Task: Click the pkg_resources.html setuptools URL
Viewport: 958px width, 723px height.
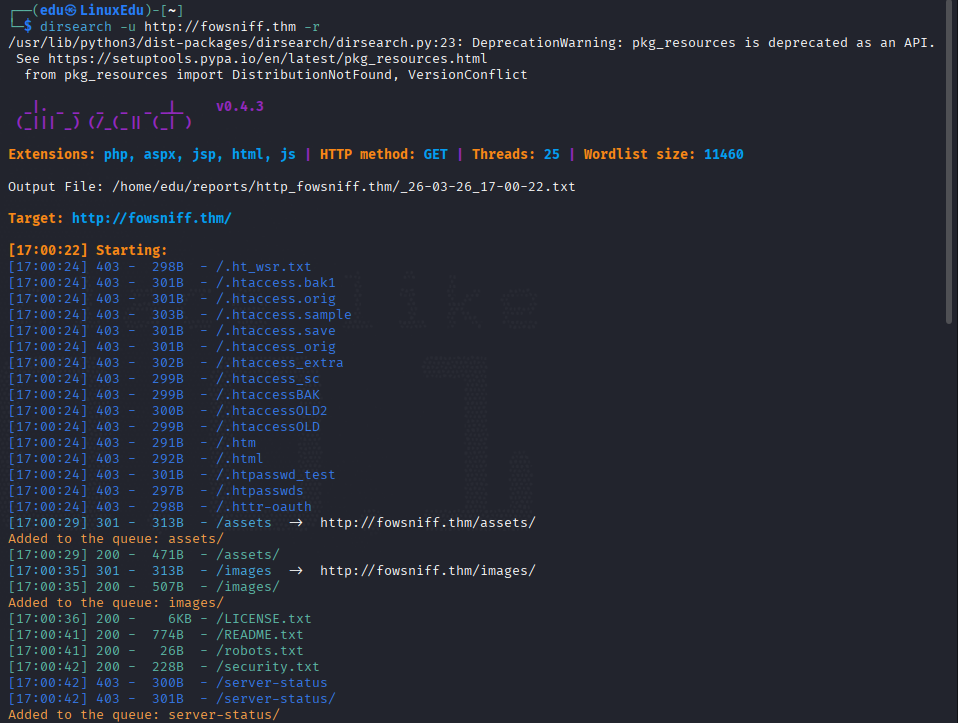Action: 268,59
